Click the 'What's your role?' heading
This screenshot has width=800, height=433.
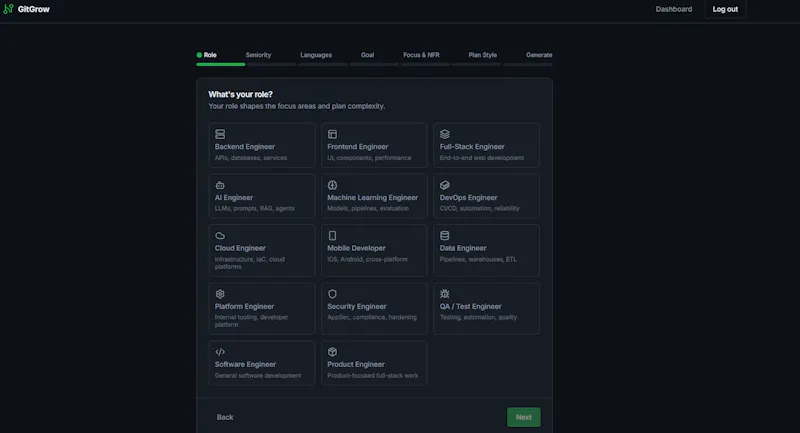240,94
